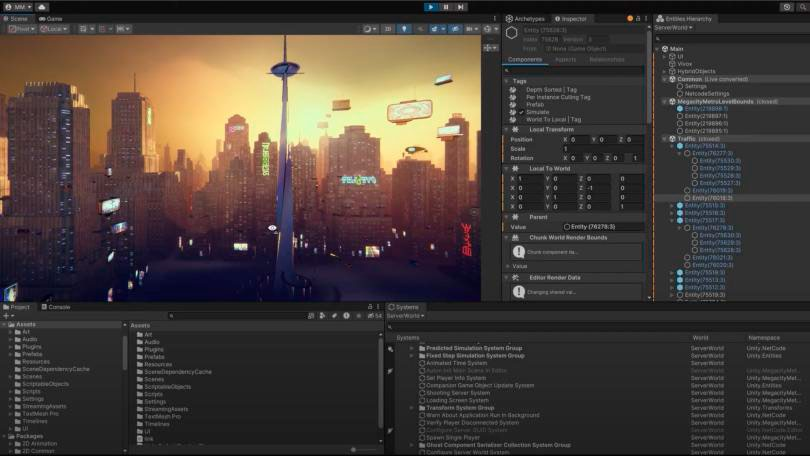The height and width of the screenshot is (456, 810).
Task: Click the orange data mode indicator in Inspector
Action: tap(630, 19)
